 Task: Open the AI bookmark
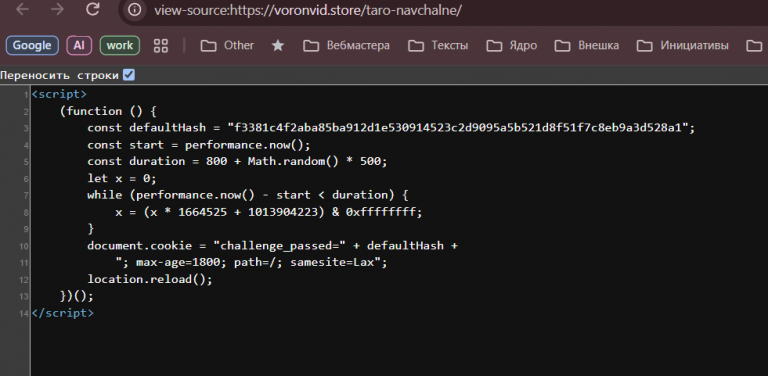pyautogui.click(x=79, y=46)
